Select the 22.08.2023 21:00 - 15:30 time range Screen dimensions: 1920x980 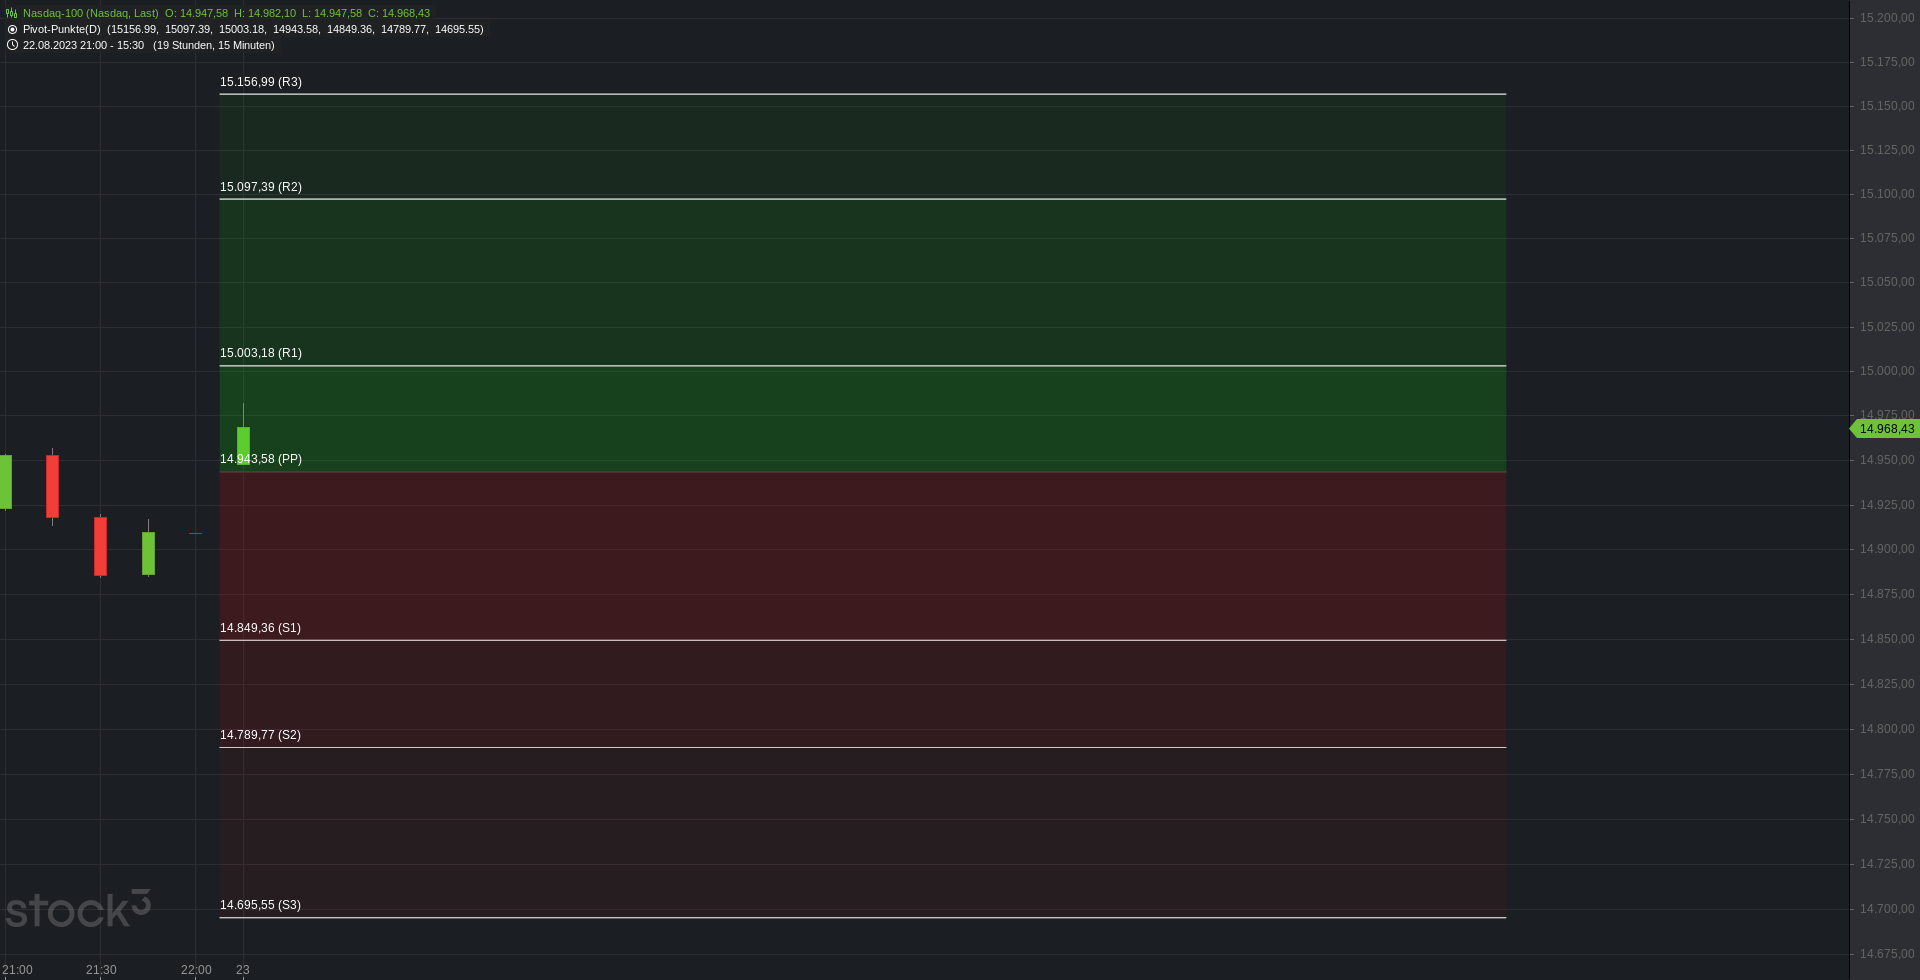coord(83,45)
